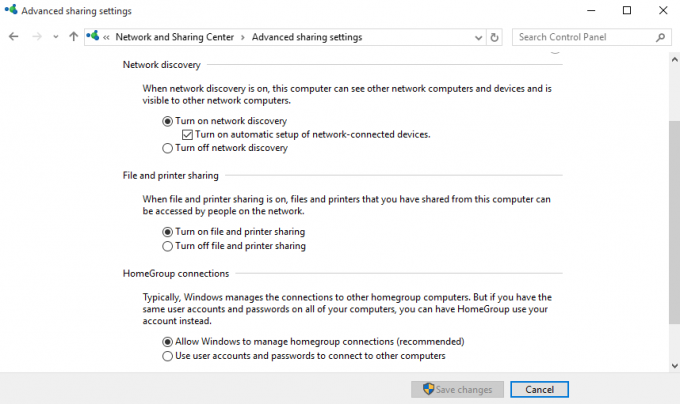The height and width of the screenshot is (404, 680).
Task: Expand the address bar history dropdown
Action: (478, 38)
